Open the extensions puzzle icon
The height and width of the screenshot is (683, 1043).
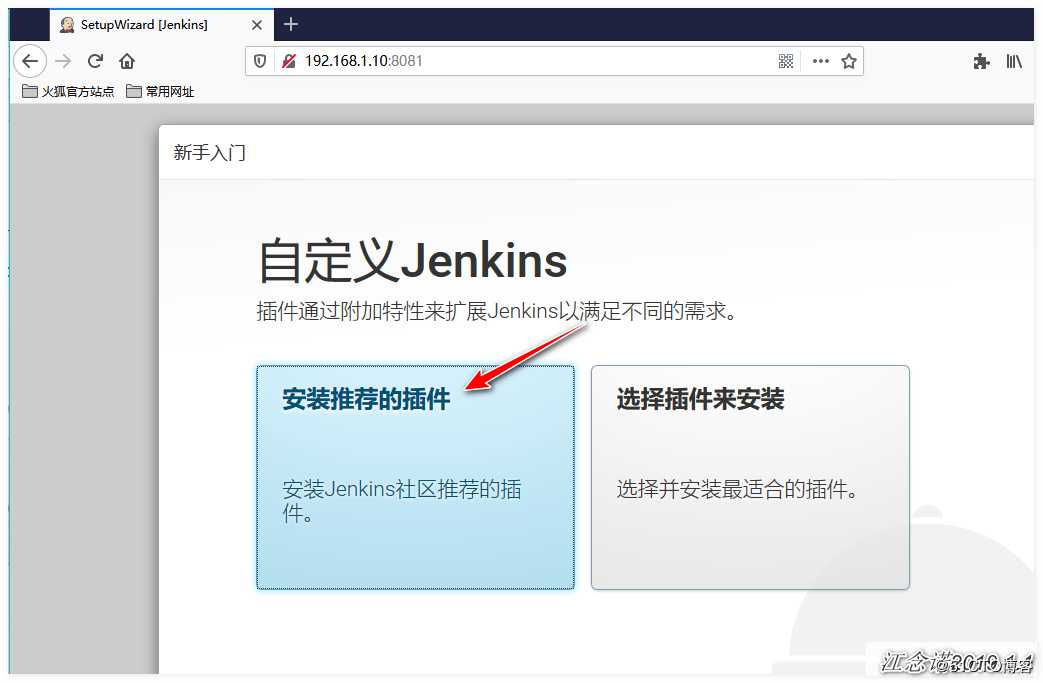tap(980, 62)
